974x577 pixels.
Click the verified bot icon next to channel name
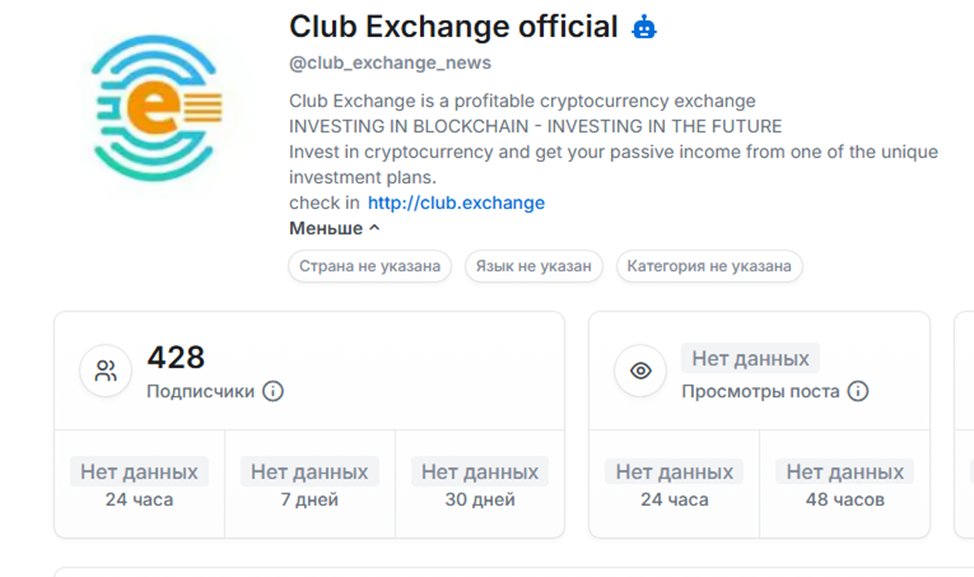point(643,26)
